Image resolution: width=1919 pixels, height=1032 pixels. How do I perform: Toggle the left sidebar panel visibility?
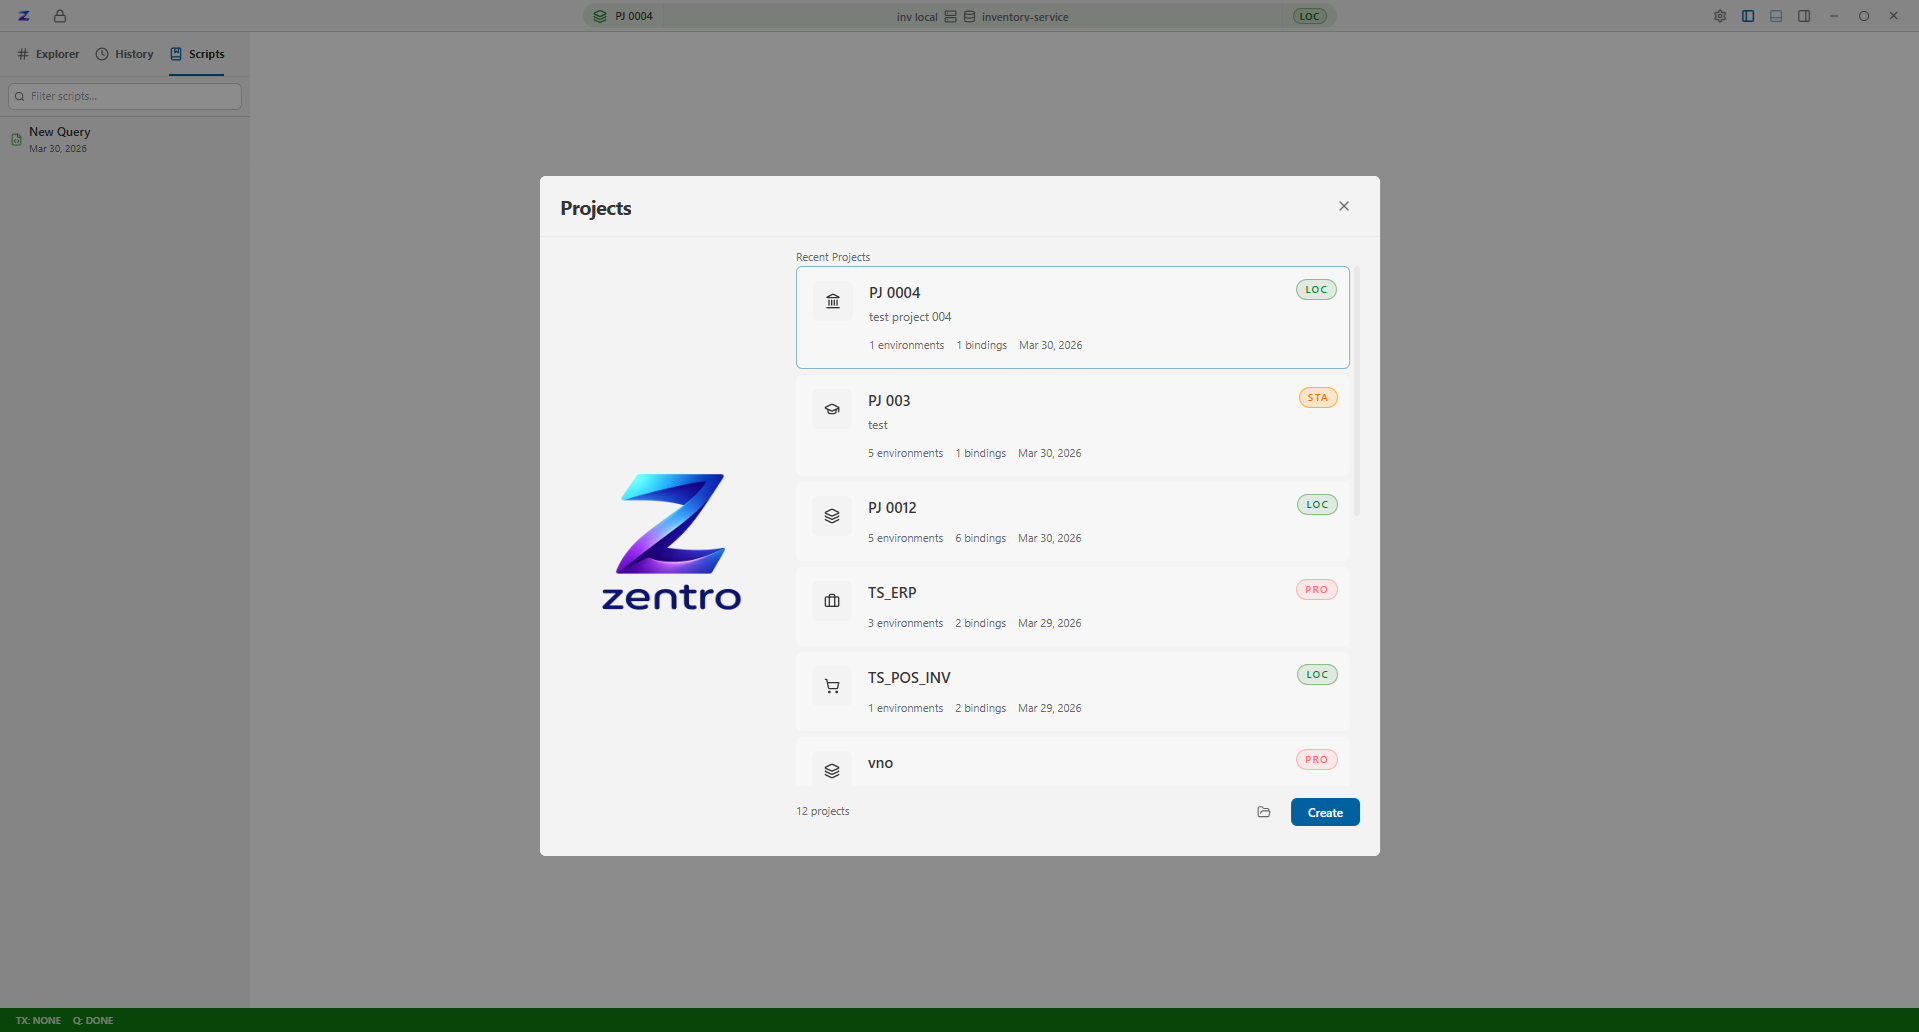pyautogui.click(x=1747, y=16)
